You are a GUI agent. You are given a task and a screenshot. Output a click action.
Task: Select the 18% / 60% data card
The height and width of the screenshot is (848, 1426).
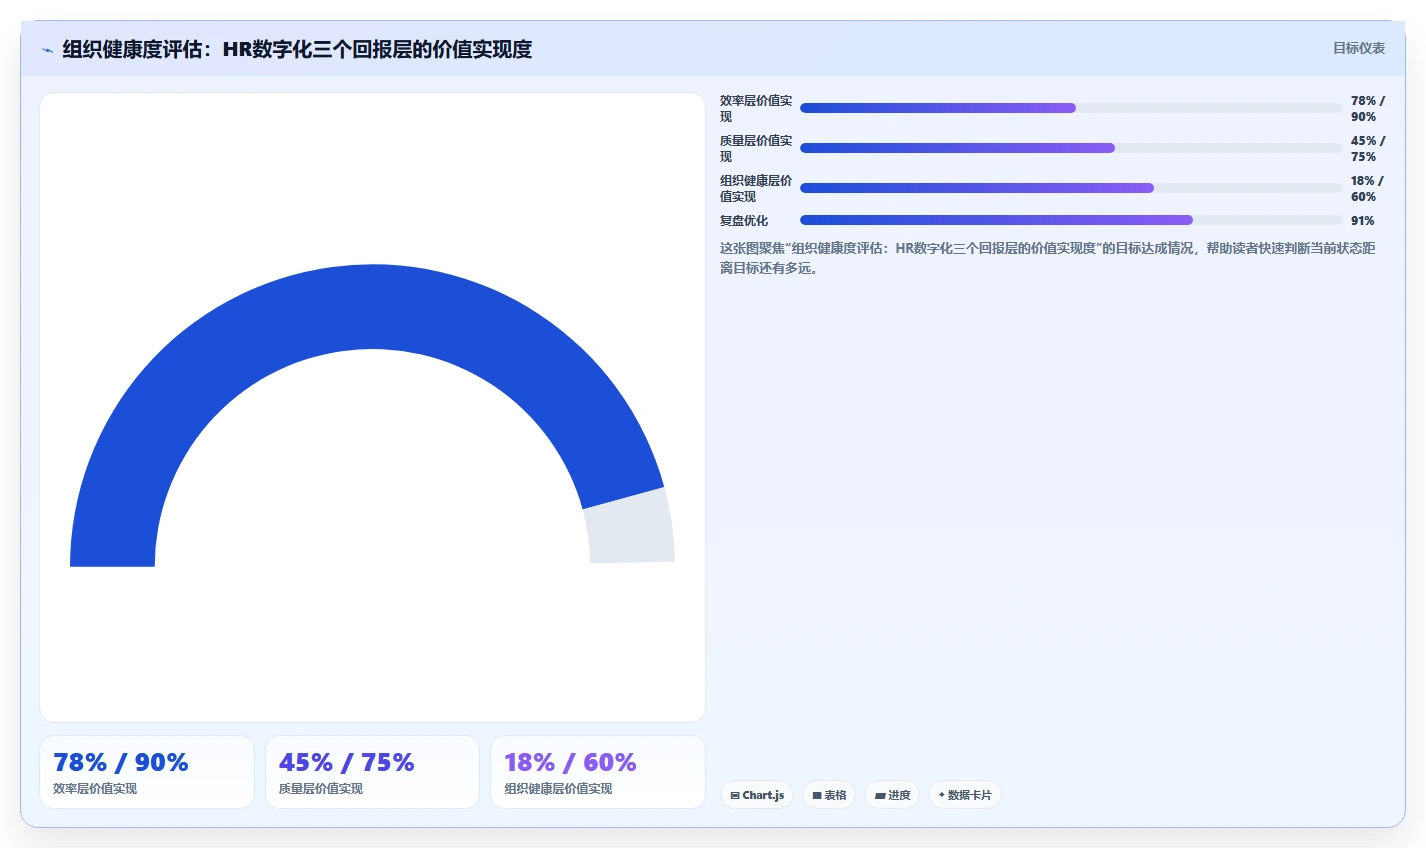598,772
